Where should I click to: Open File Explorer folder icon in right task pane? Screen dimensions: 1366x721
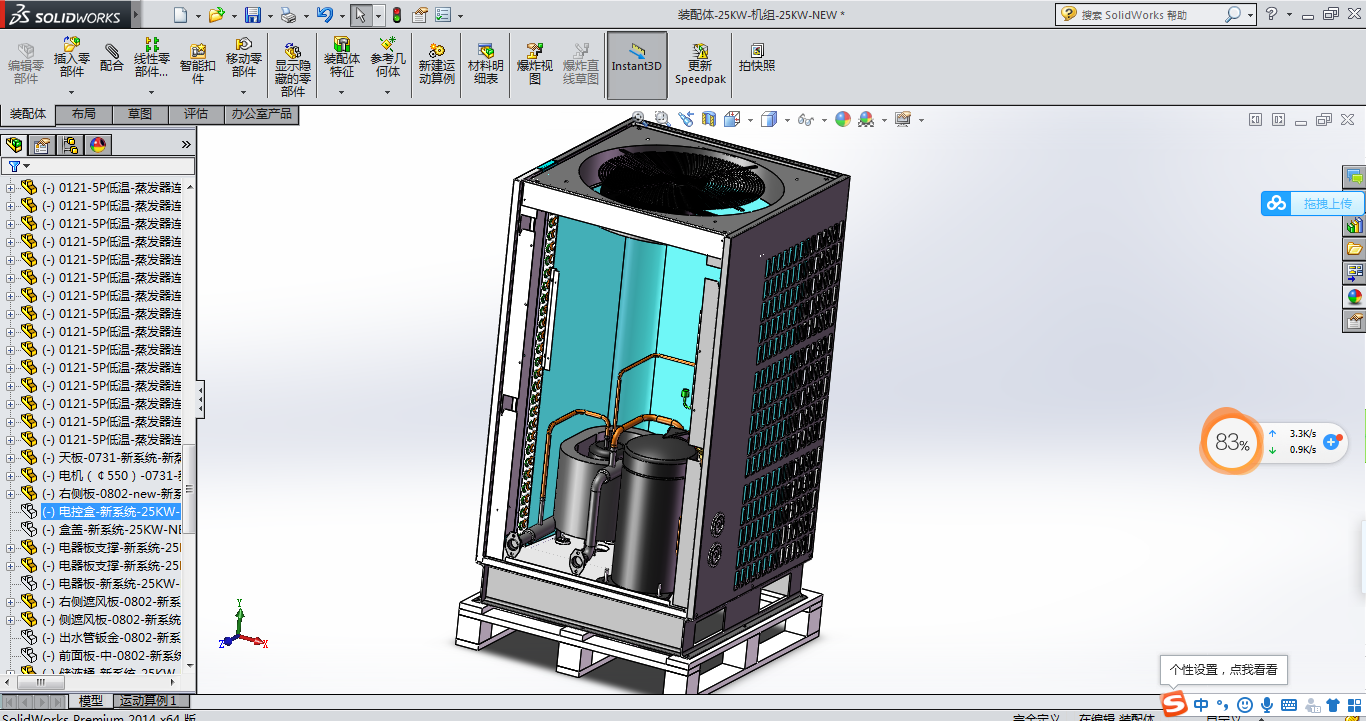1355,248
